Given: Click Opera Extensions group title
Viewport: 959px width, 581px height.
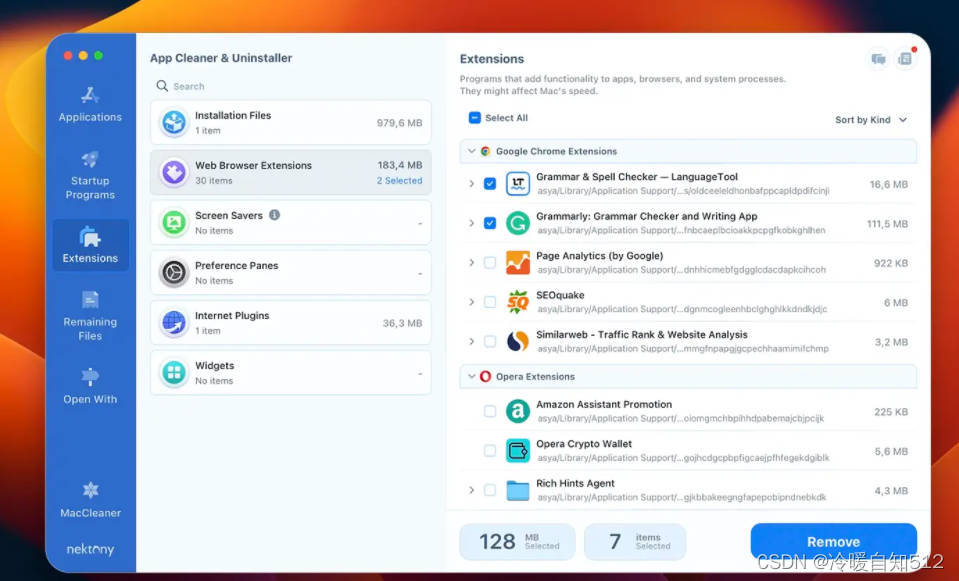Looking at the screenshot, I should (x=535, y=377).
